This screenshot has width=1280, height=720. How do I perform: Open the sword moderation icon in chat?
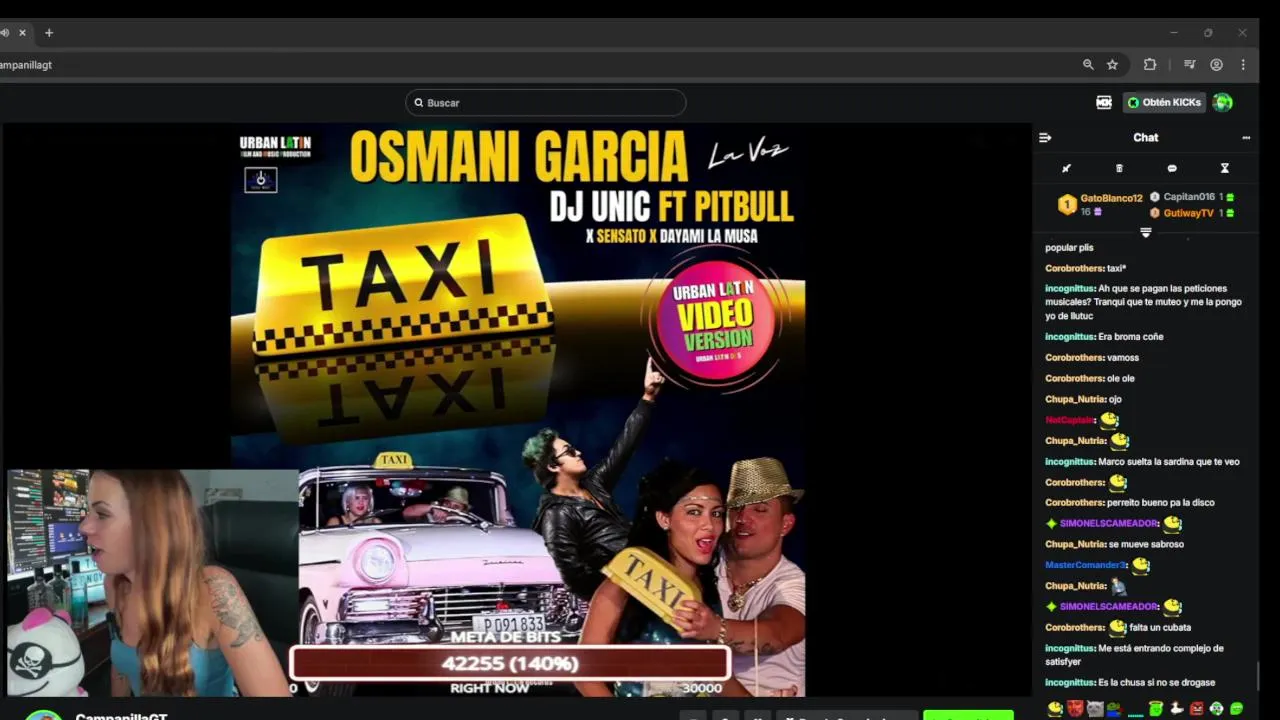pyautogui.click(x=1066, y=168)
